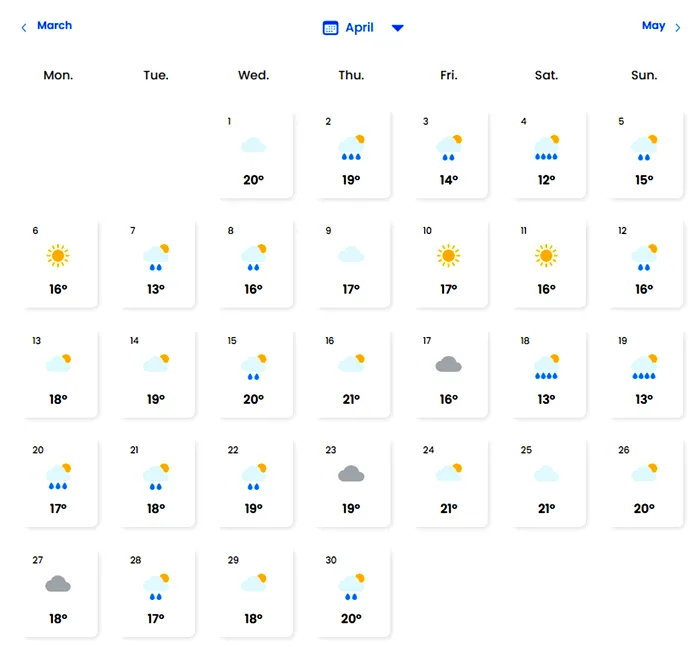Click the rain shower icon on April 30
This screenshot has width=700, height=647.
351,584
